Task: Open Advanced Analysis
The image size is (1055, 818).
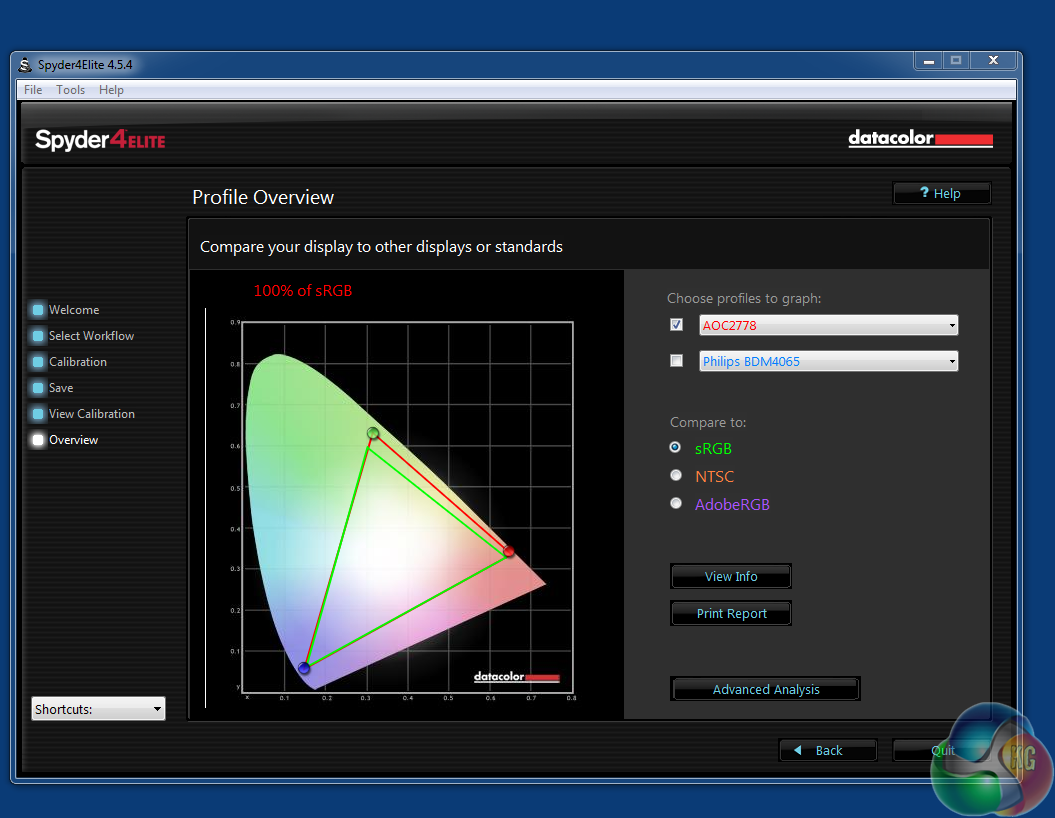Action: pos(765,689)
